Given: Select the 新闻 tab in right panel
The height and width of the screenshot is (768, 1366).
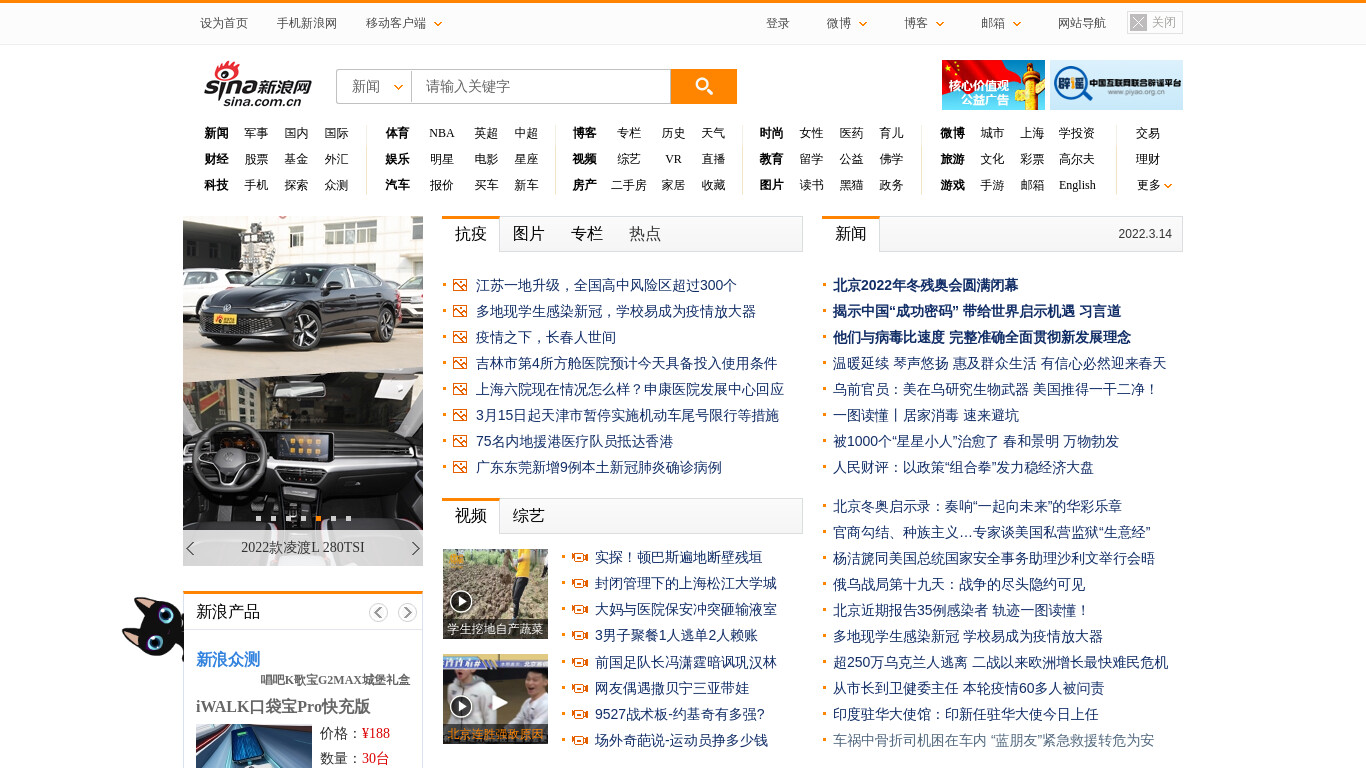Looking at the screenshot, I should pos(851,234).
